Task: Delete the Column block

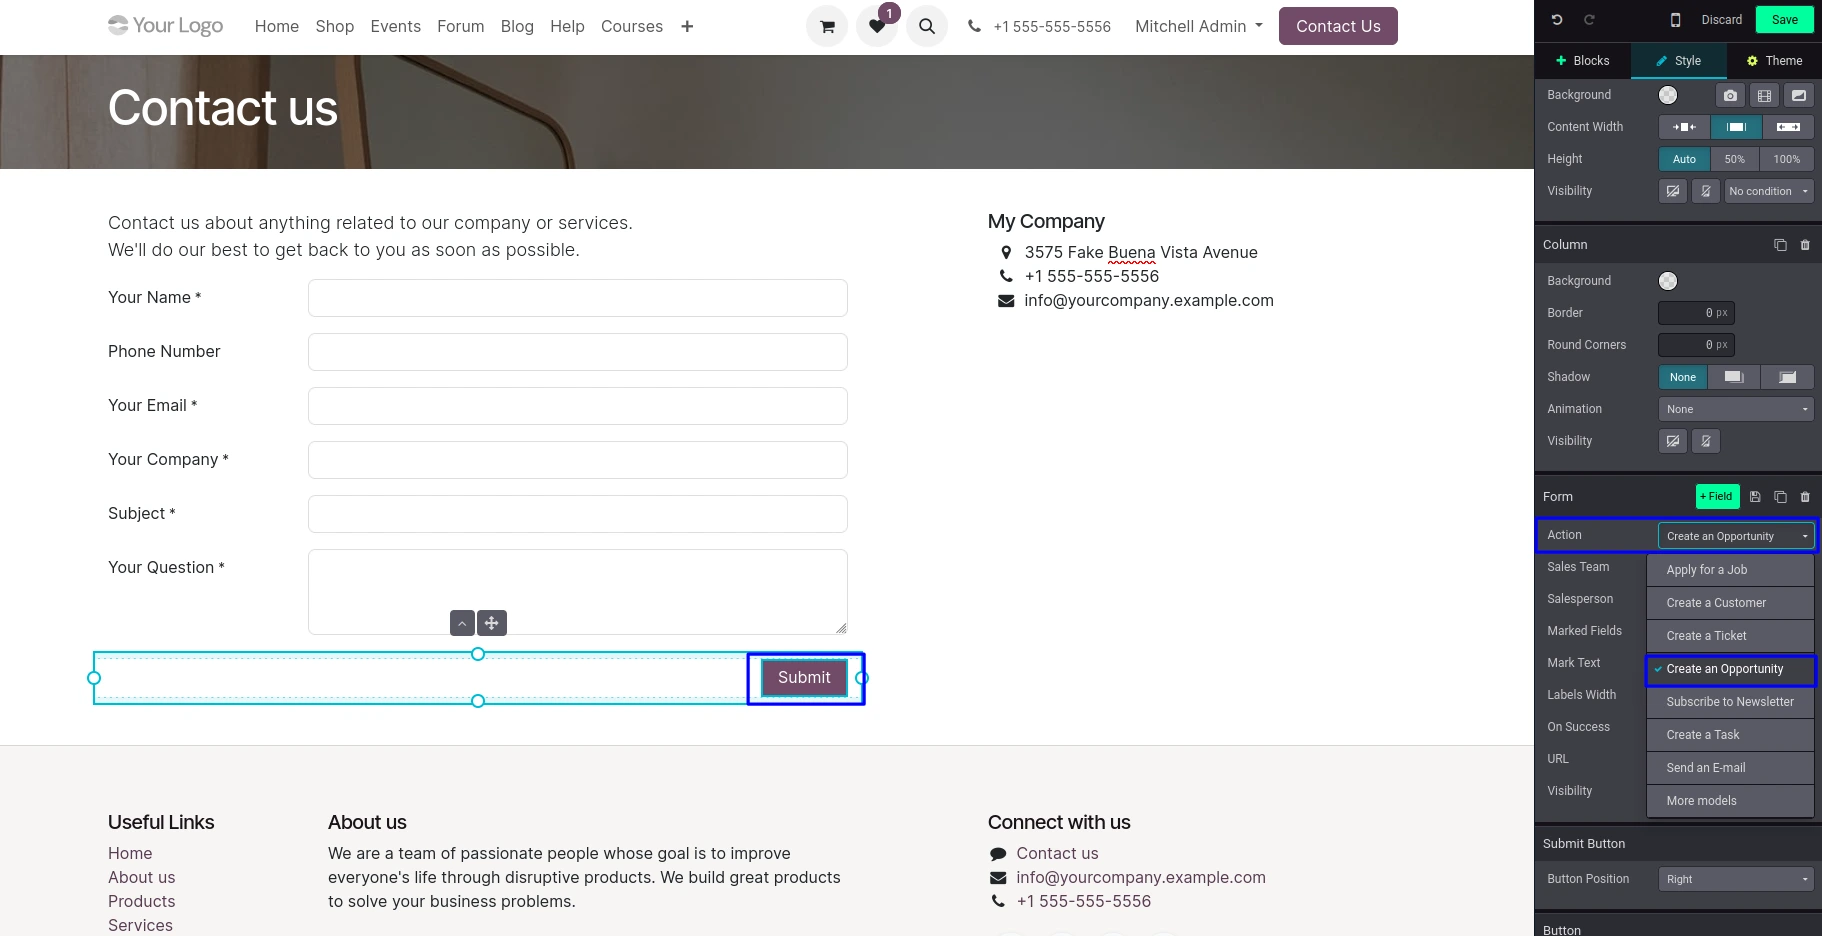Action: 1805,245
